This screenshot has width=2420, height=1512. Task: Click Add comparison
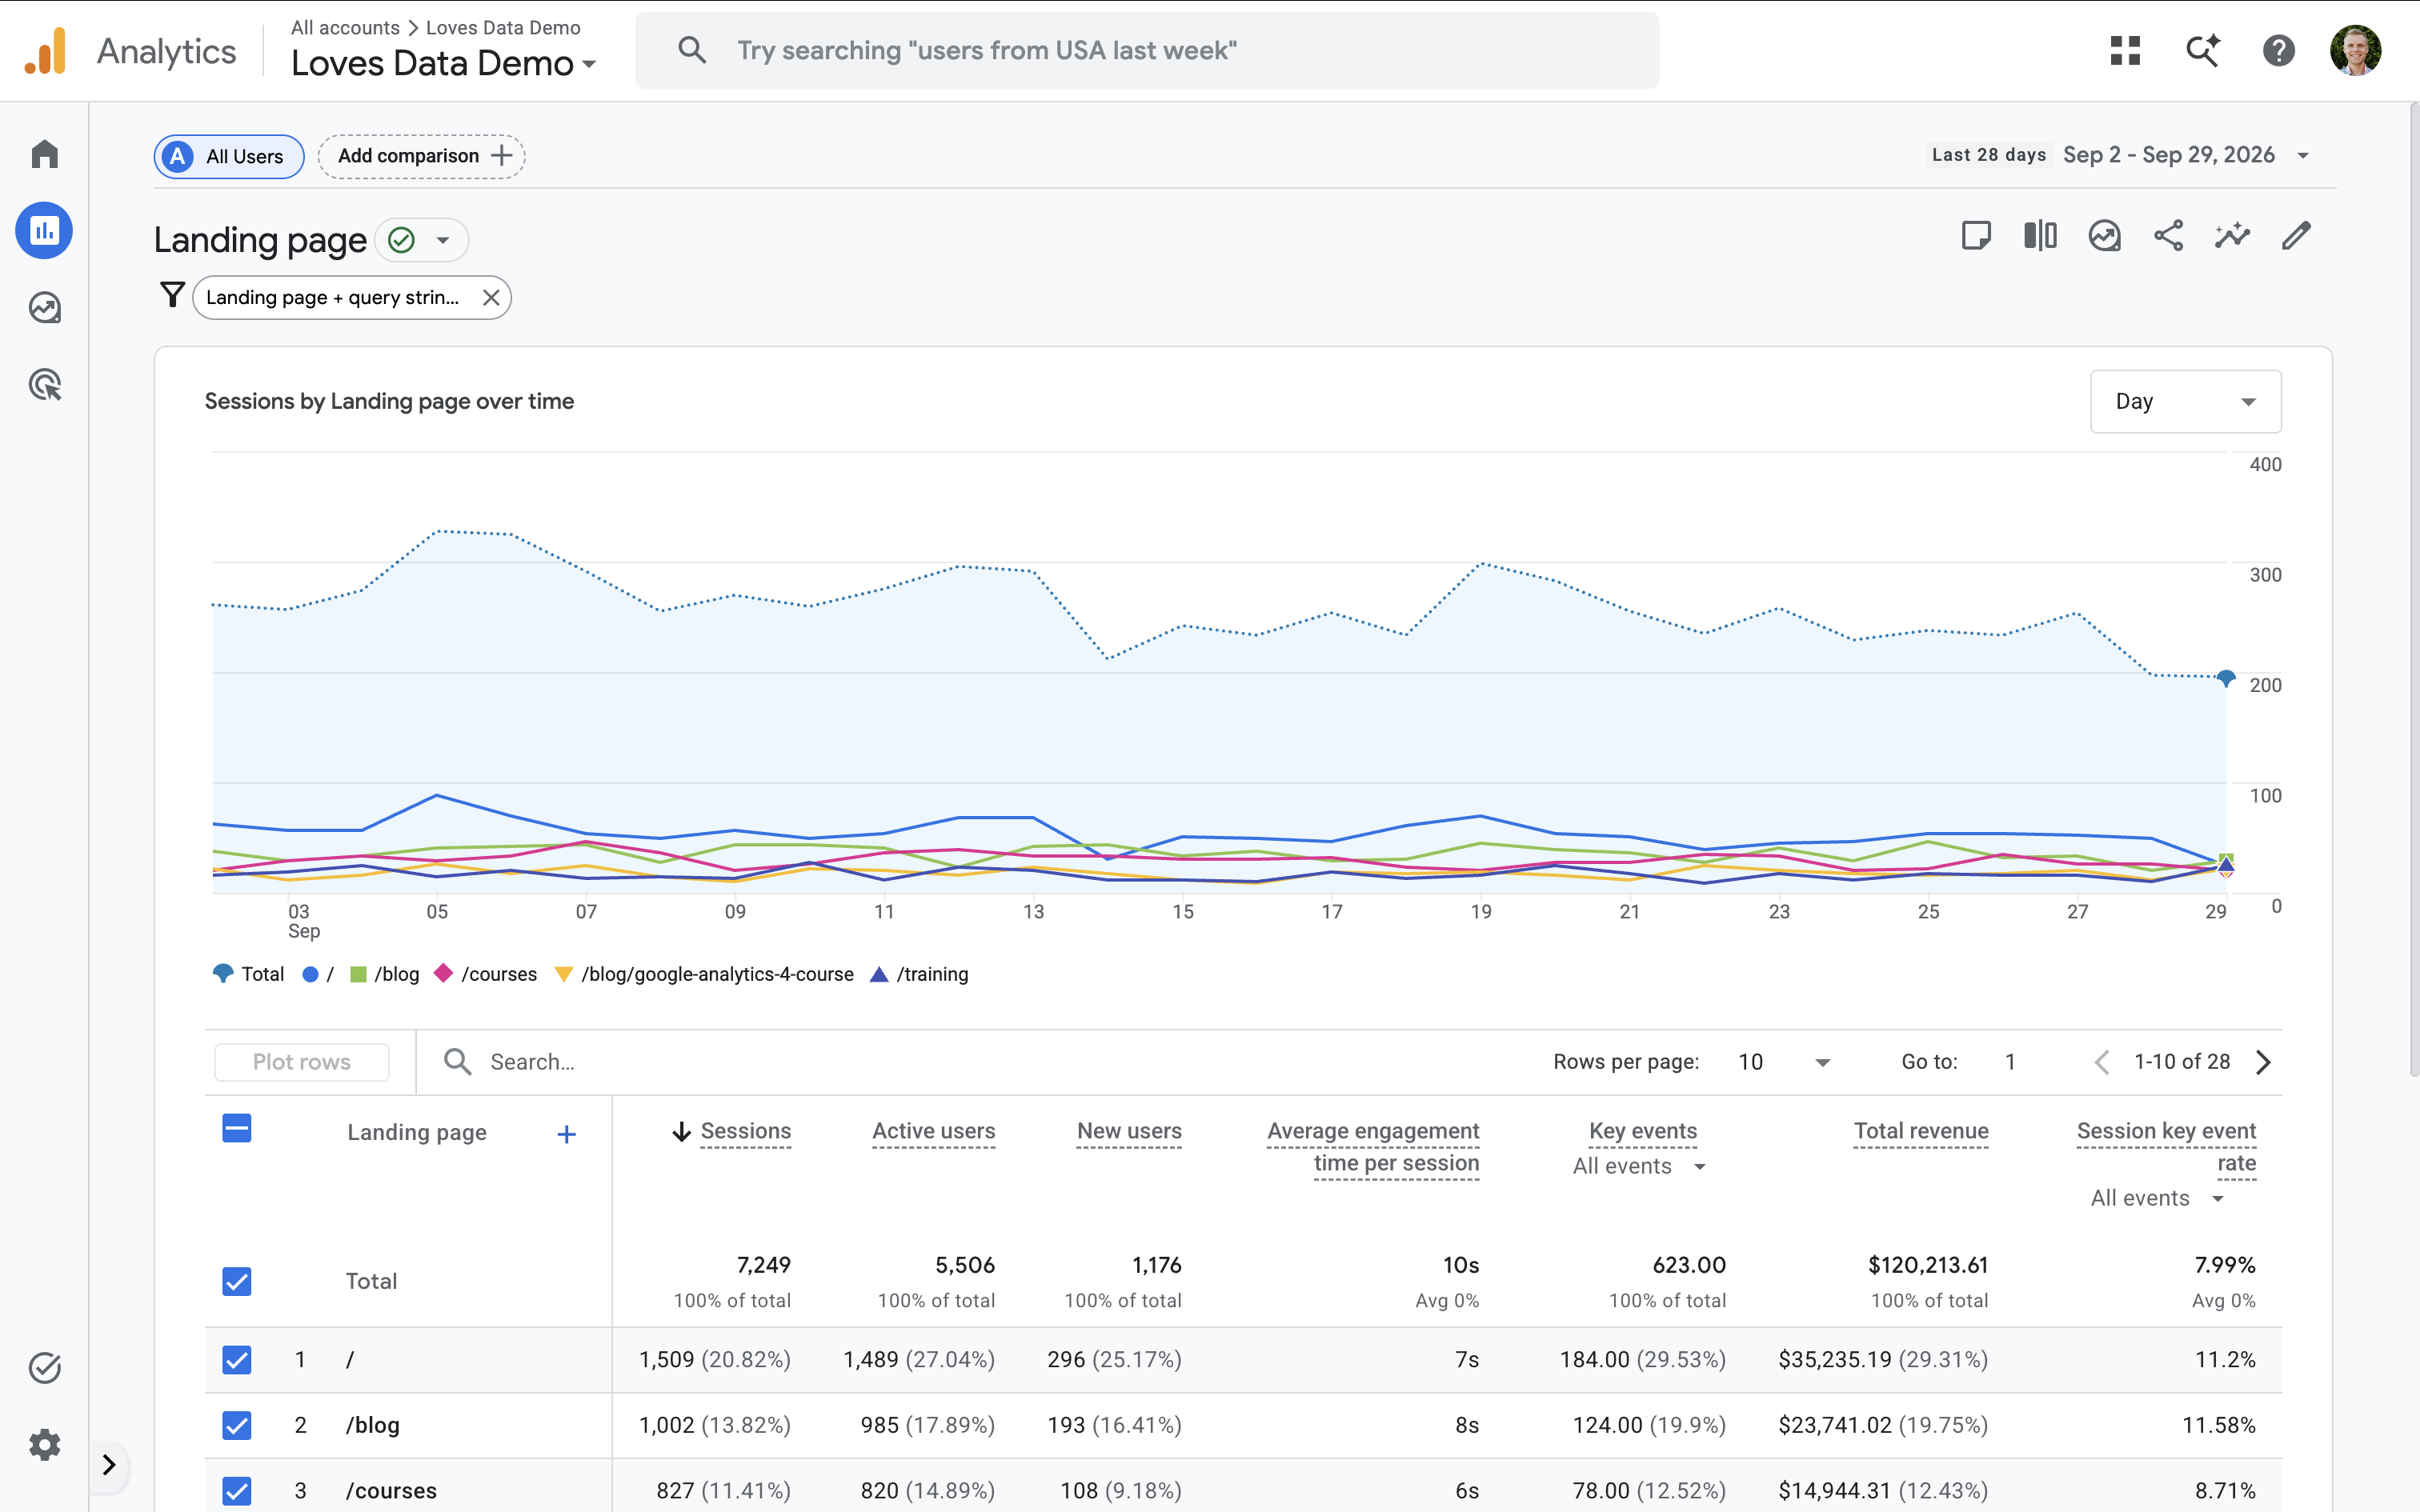[x=422, y=156]
